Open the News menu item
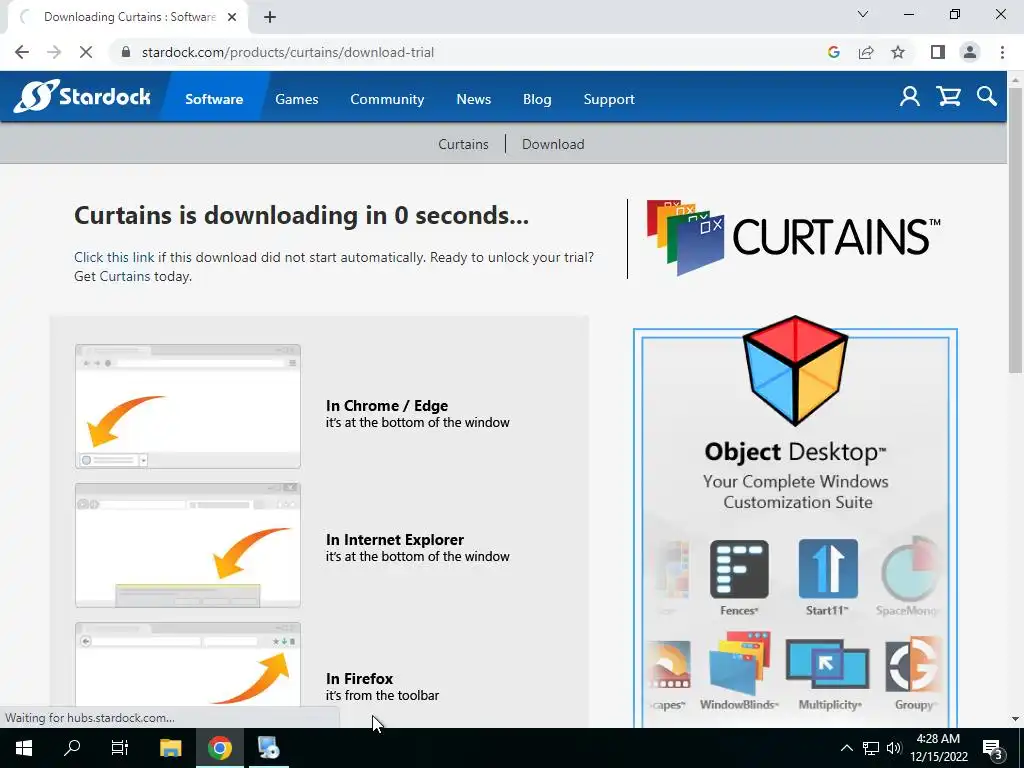The height and width of the screenshot is (768, 1024). pos(473,99)
